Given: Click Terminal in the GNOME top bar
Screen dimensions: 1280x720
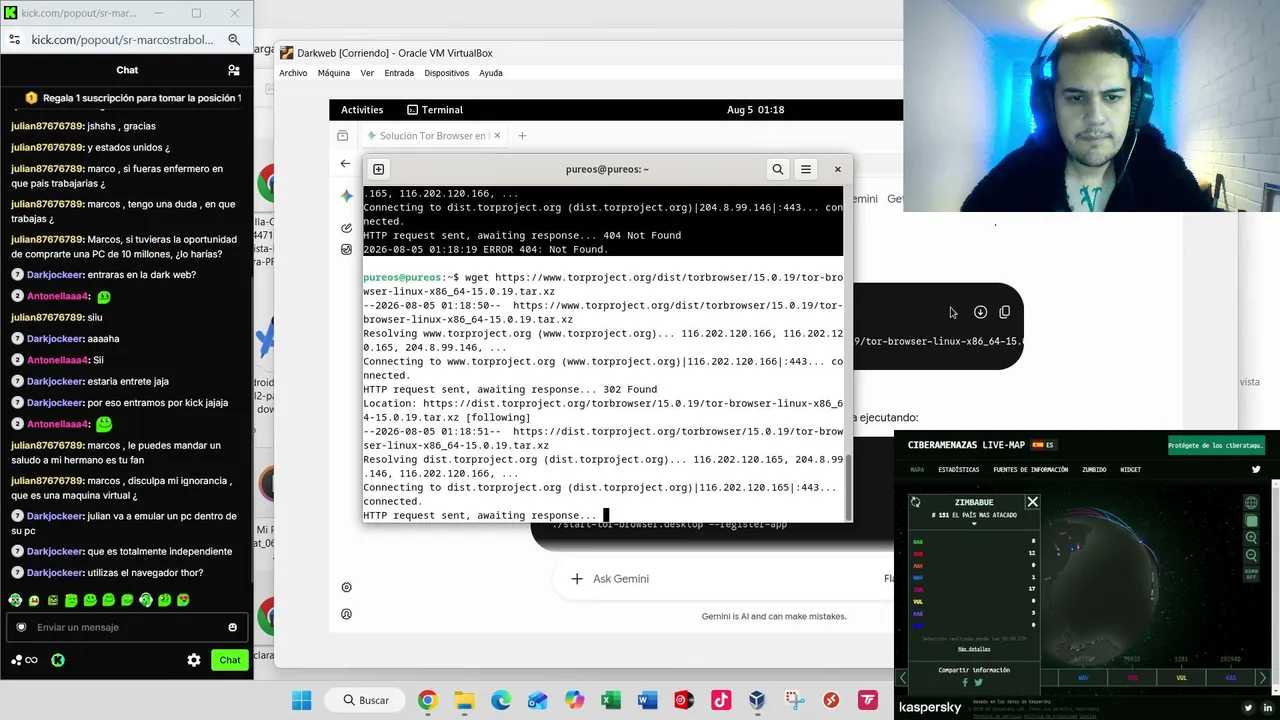Looking at the screenshot, I should tap(434, 110).
